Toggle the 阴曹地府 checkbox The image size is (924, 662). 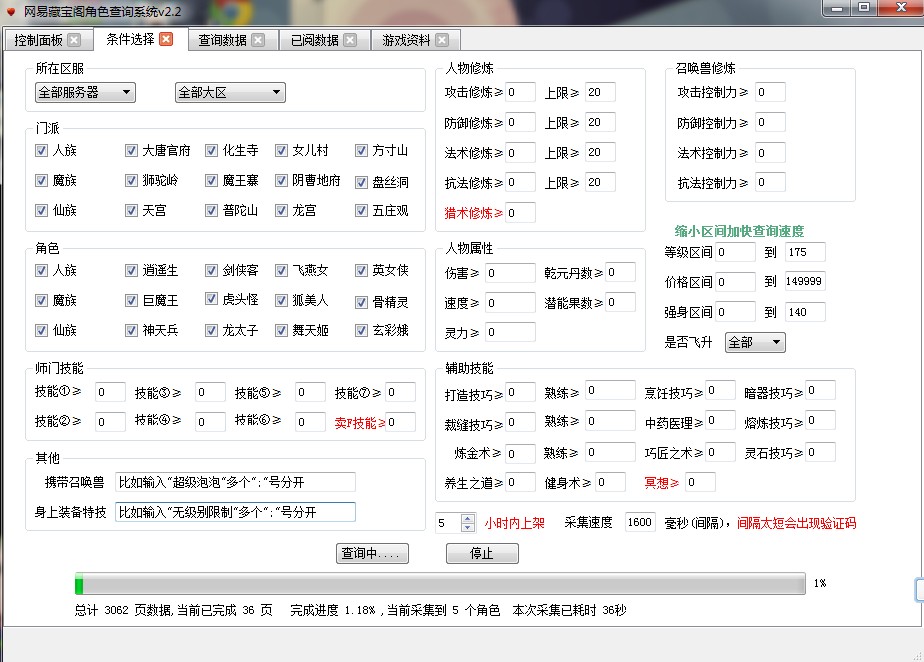coord(281,180)
